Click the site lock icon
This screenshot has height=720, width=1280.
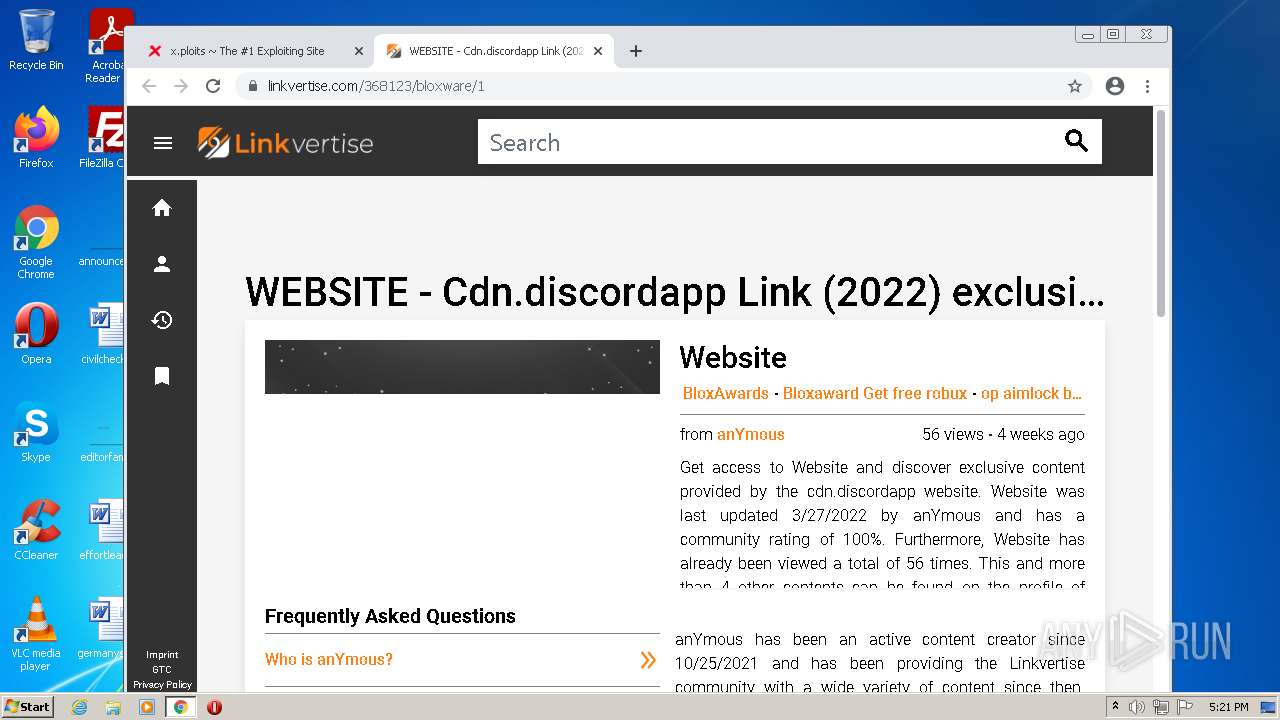click(x=253, y=86)
